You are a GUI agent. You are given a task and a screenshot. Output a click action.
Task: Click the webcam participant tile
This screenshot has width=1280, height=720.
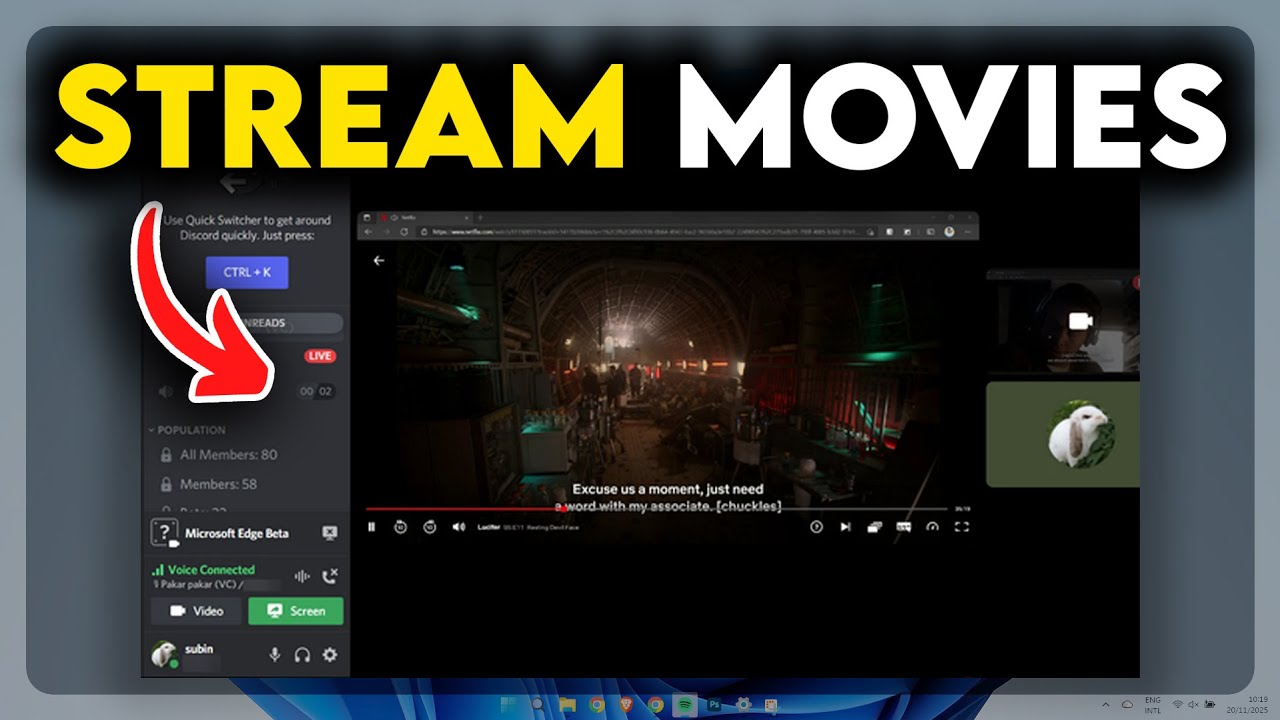[1063, 320]
